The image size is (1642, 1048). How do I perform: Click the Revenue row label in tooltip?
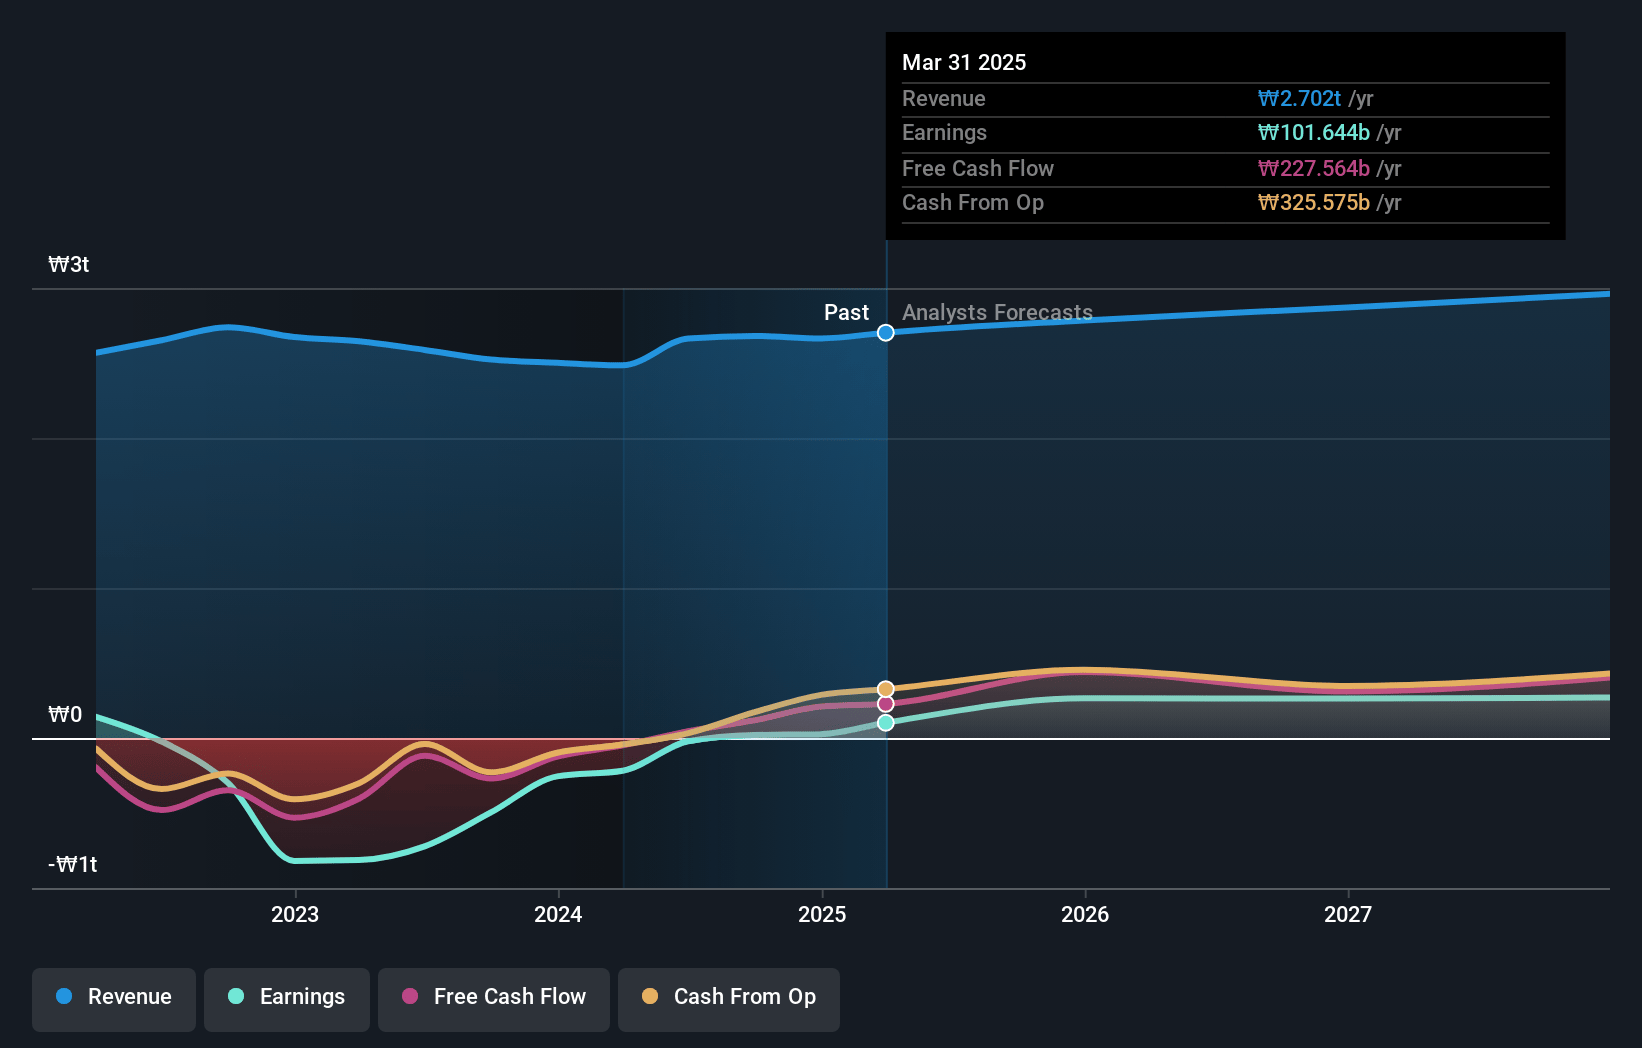tap(943, 98)
